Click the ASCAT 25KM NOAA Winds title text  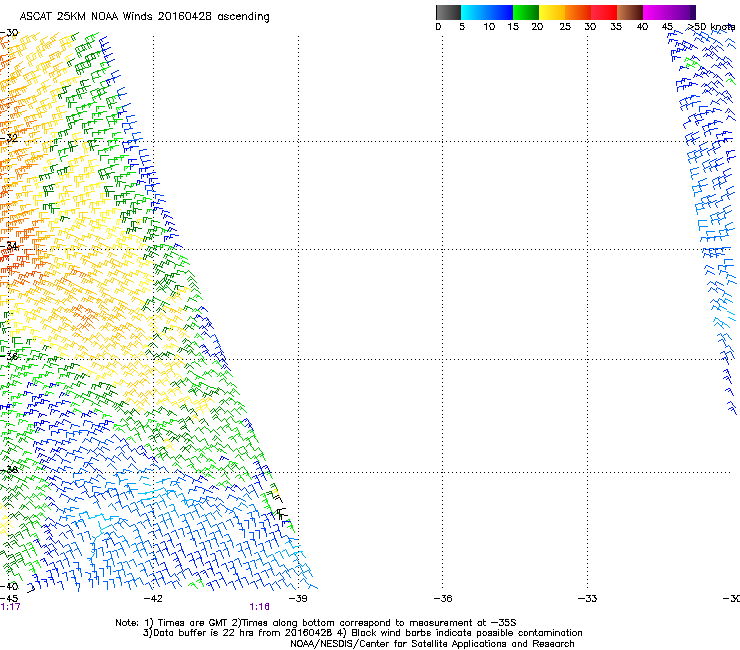pos(144,16)
